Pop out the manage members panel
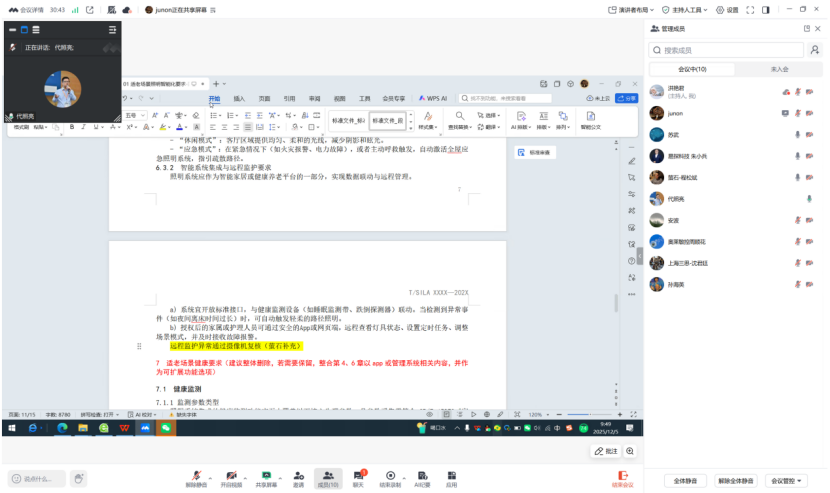 click(x=807, y=29)
